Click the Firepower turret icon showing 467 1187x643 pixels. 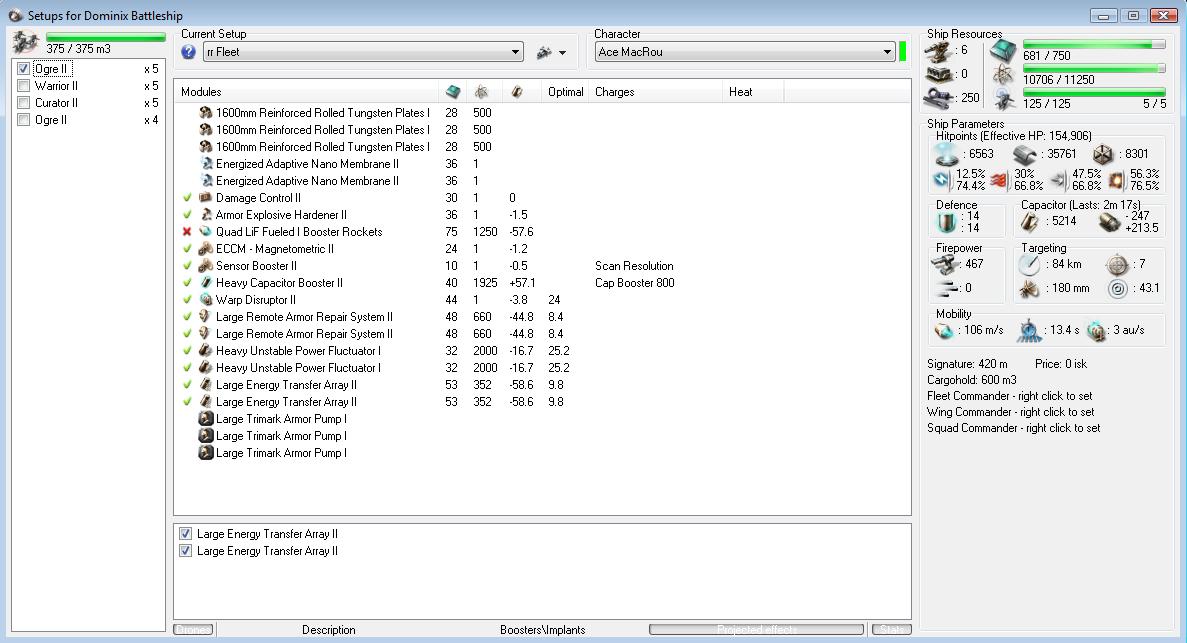pyautogui.click(x=946, y=264)
